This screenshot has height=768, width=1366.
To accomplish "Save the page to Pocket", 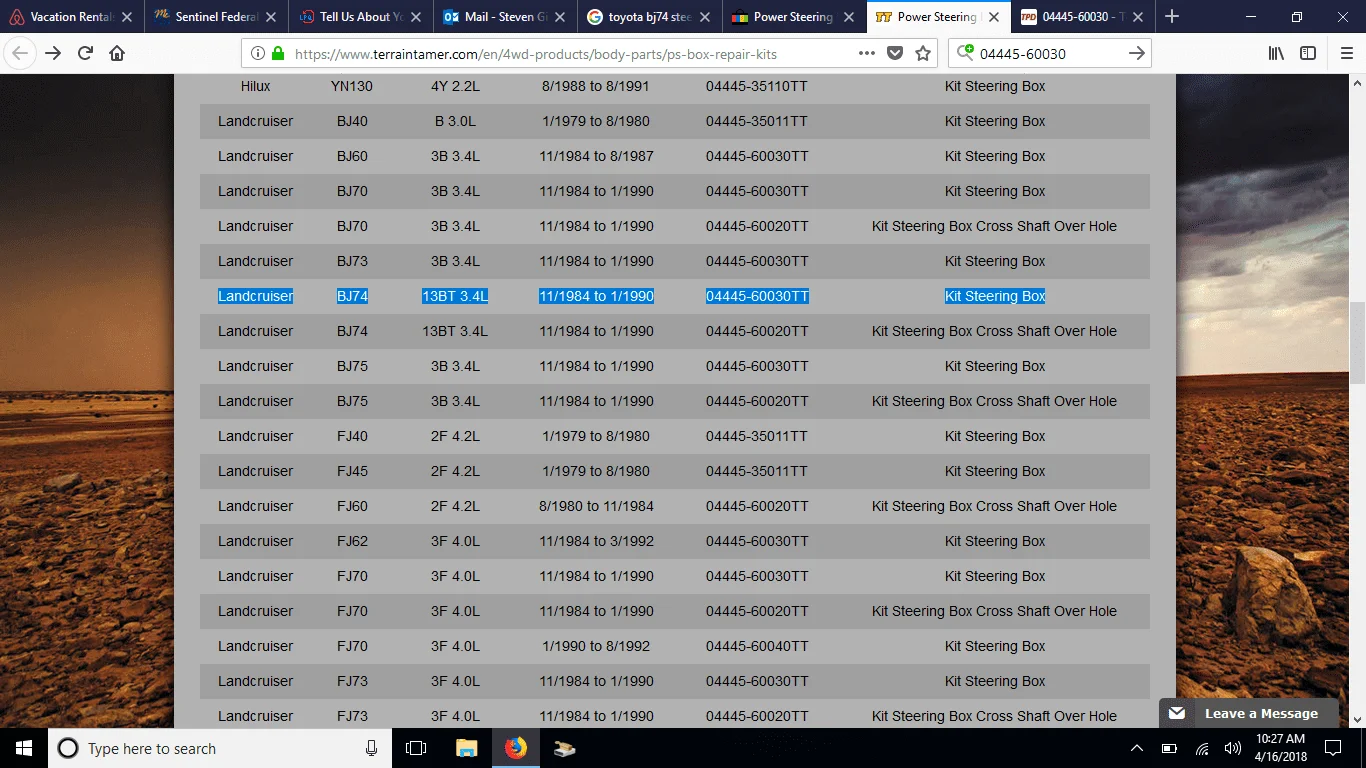I will [895, 53].
